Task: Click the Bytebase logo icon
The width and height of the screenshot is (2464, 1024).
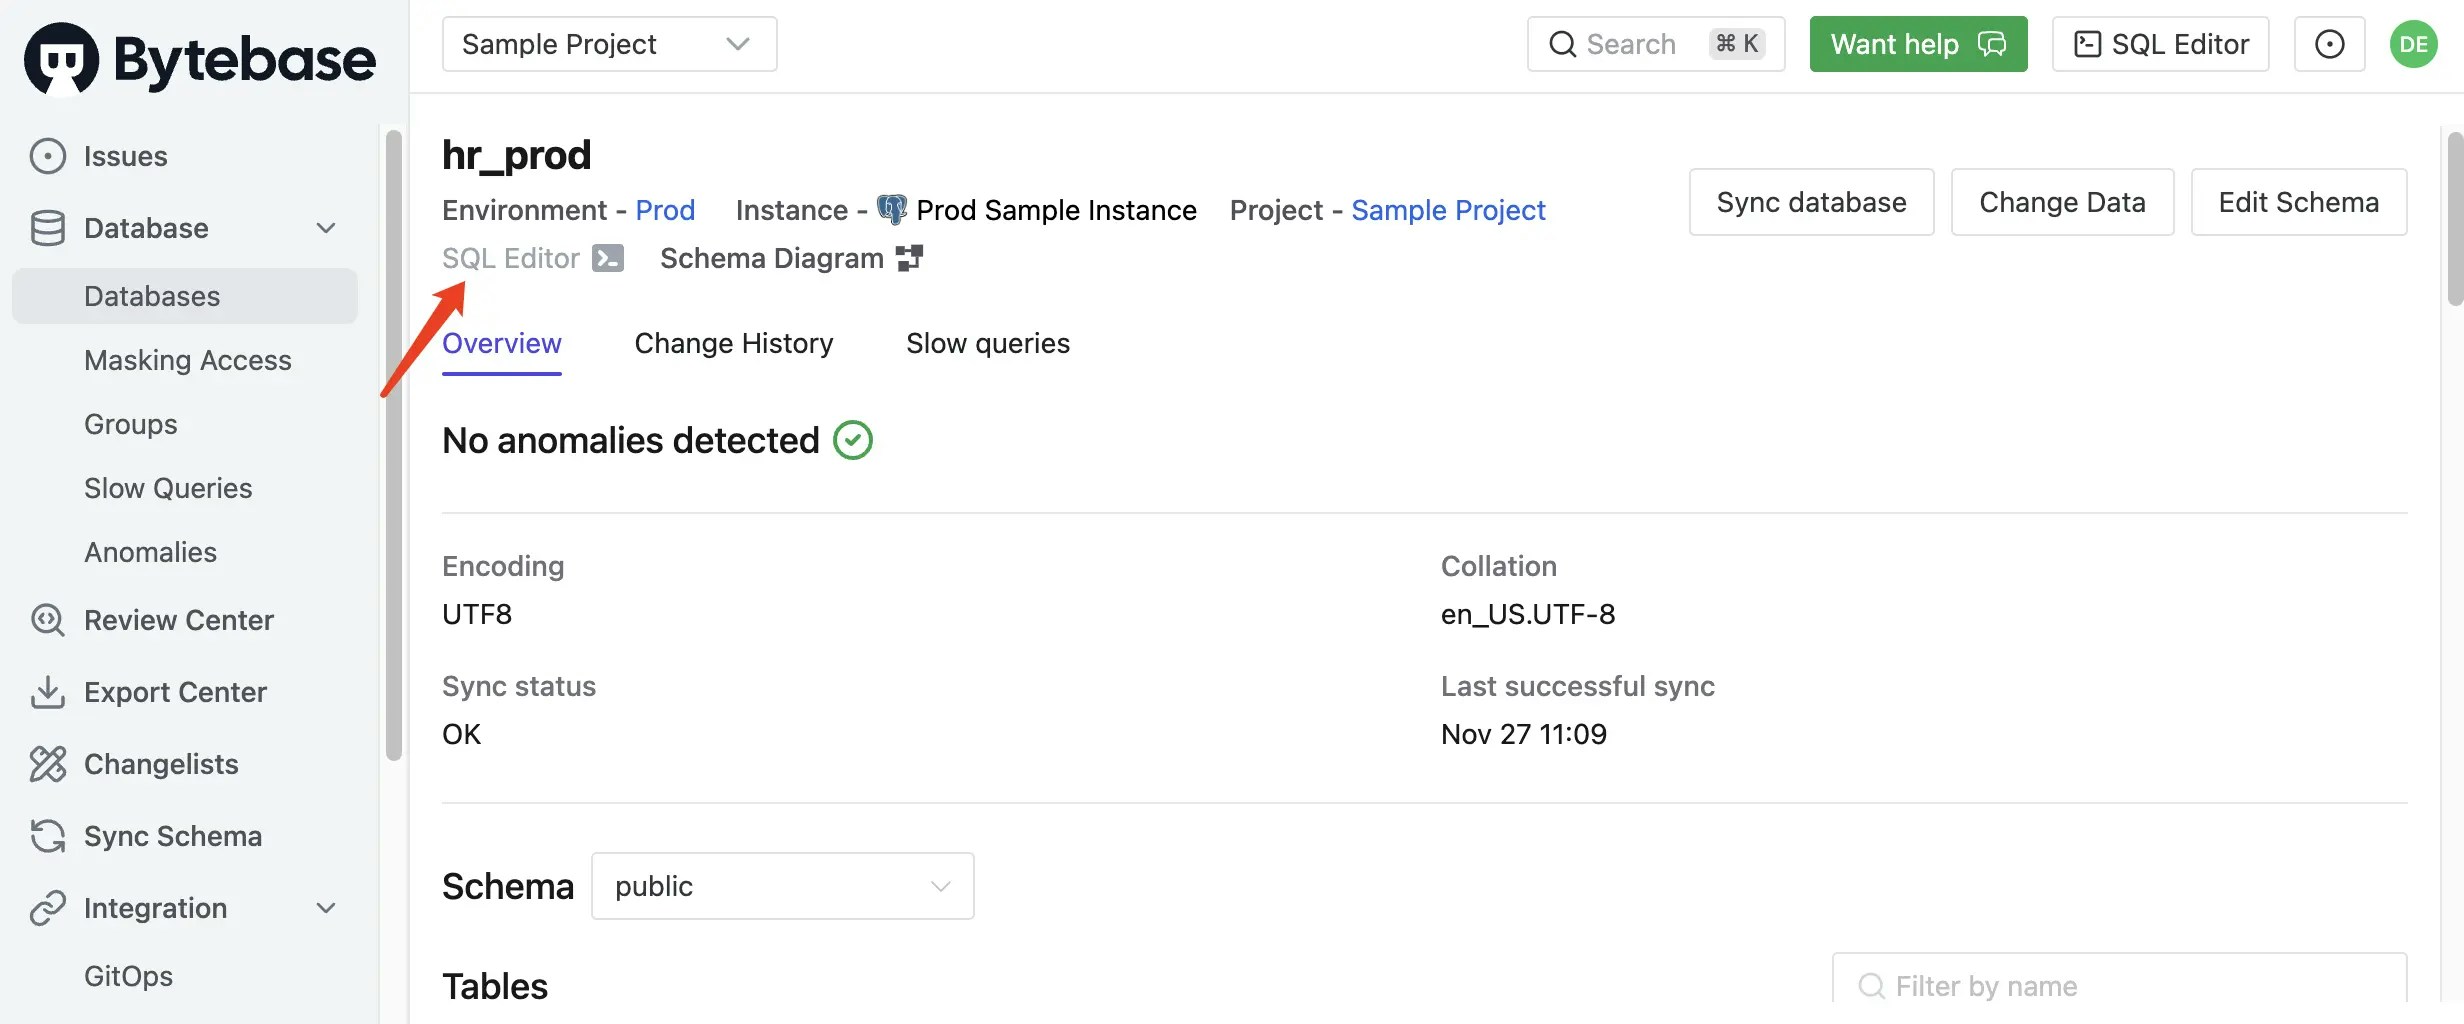Action: (62, 58)
